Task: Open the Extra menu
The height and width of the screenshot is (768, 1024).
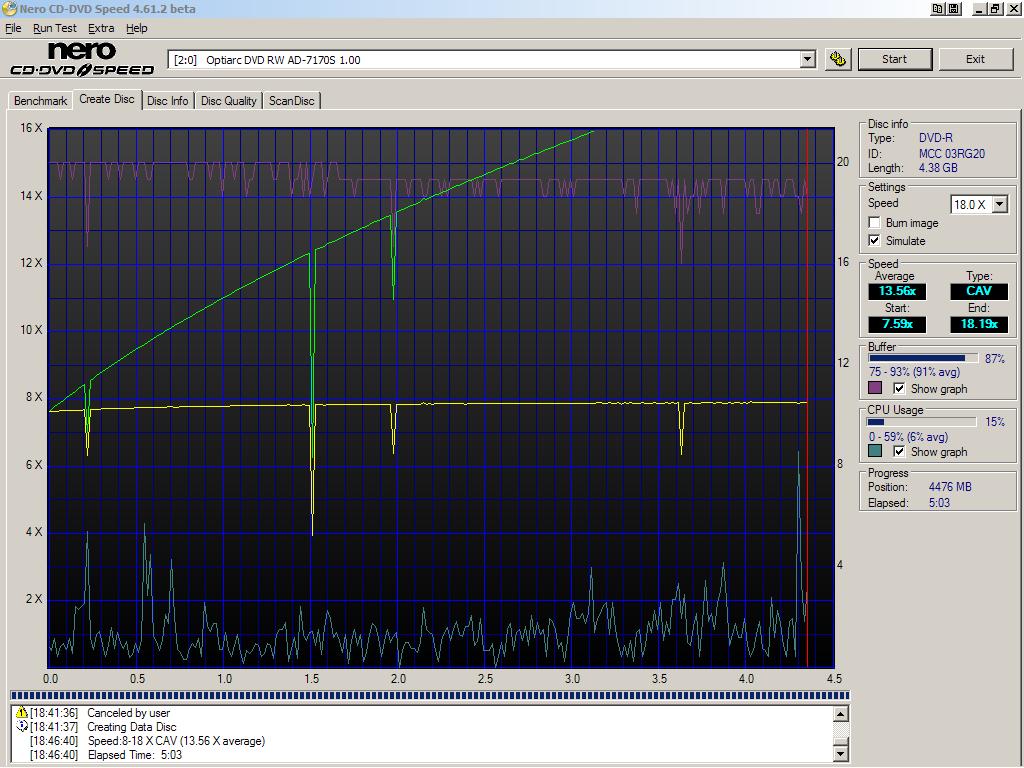Action: 101,28
